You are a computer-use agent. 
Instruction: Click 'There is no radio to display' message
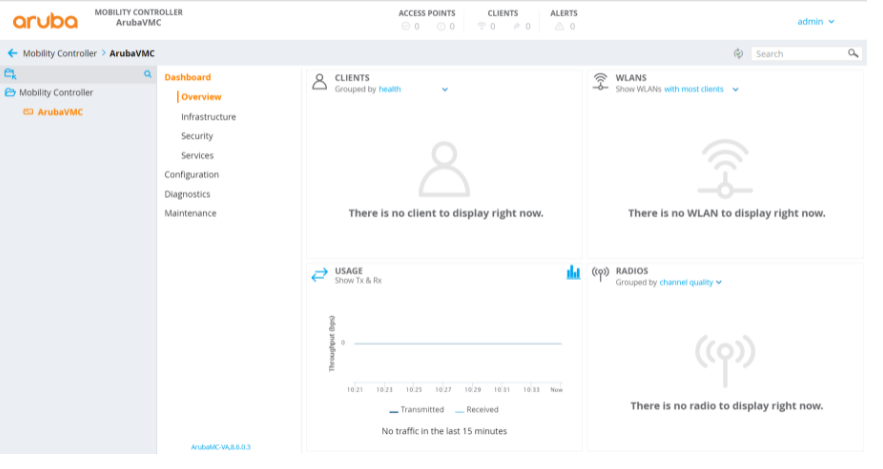[x=726, y=406]
